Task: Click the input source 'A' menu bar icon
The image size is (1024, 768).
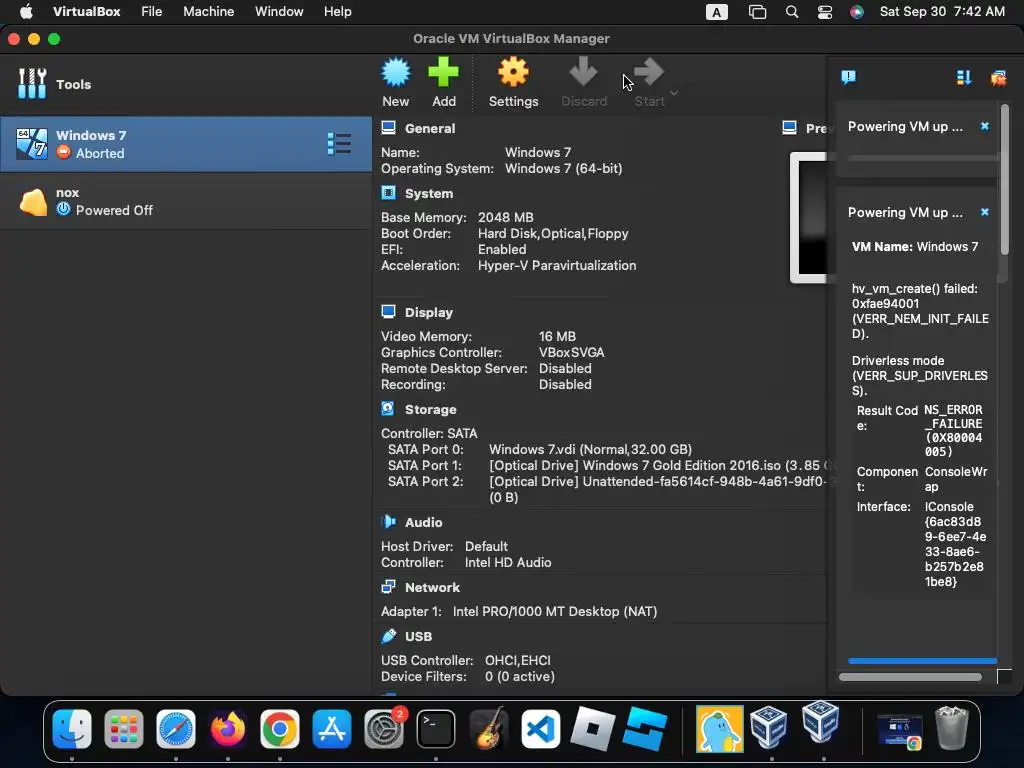Action: click(716, 12)
